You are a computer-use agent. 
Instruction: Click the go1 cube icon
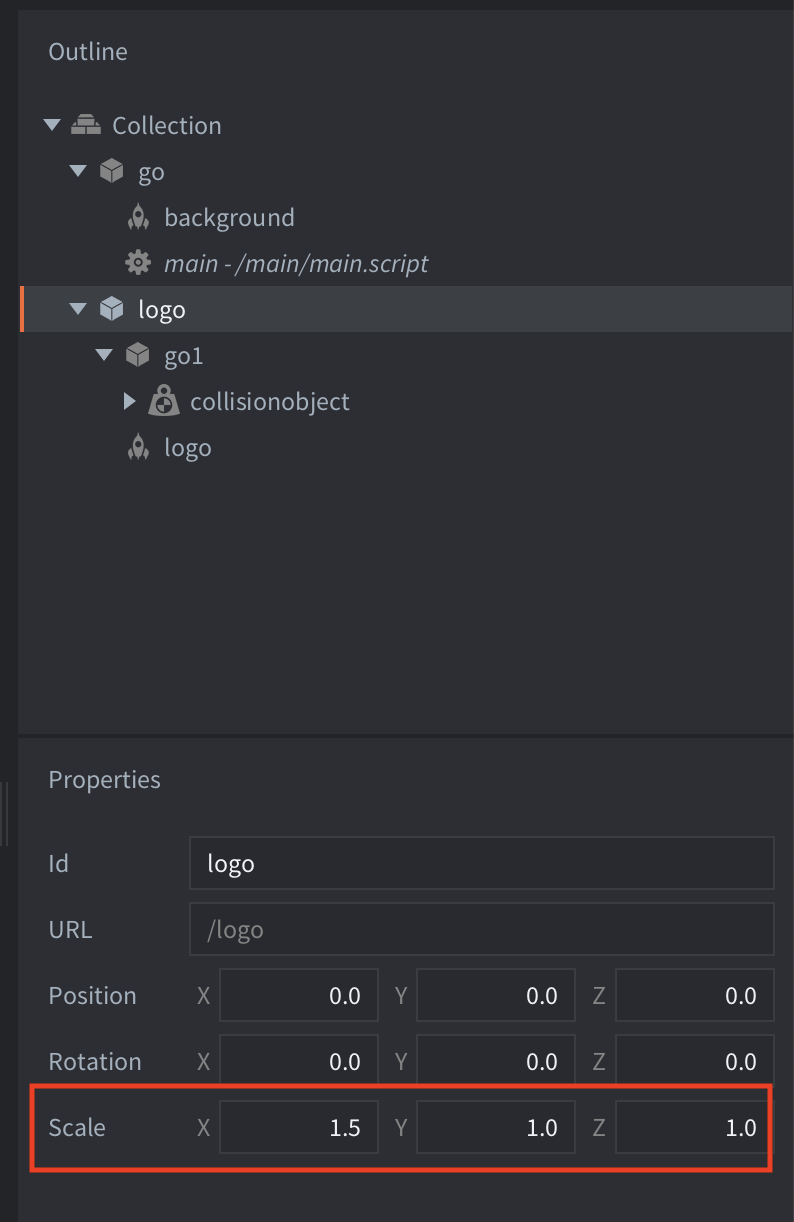tap(138, 355)
